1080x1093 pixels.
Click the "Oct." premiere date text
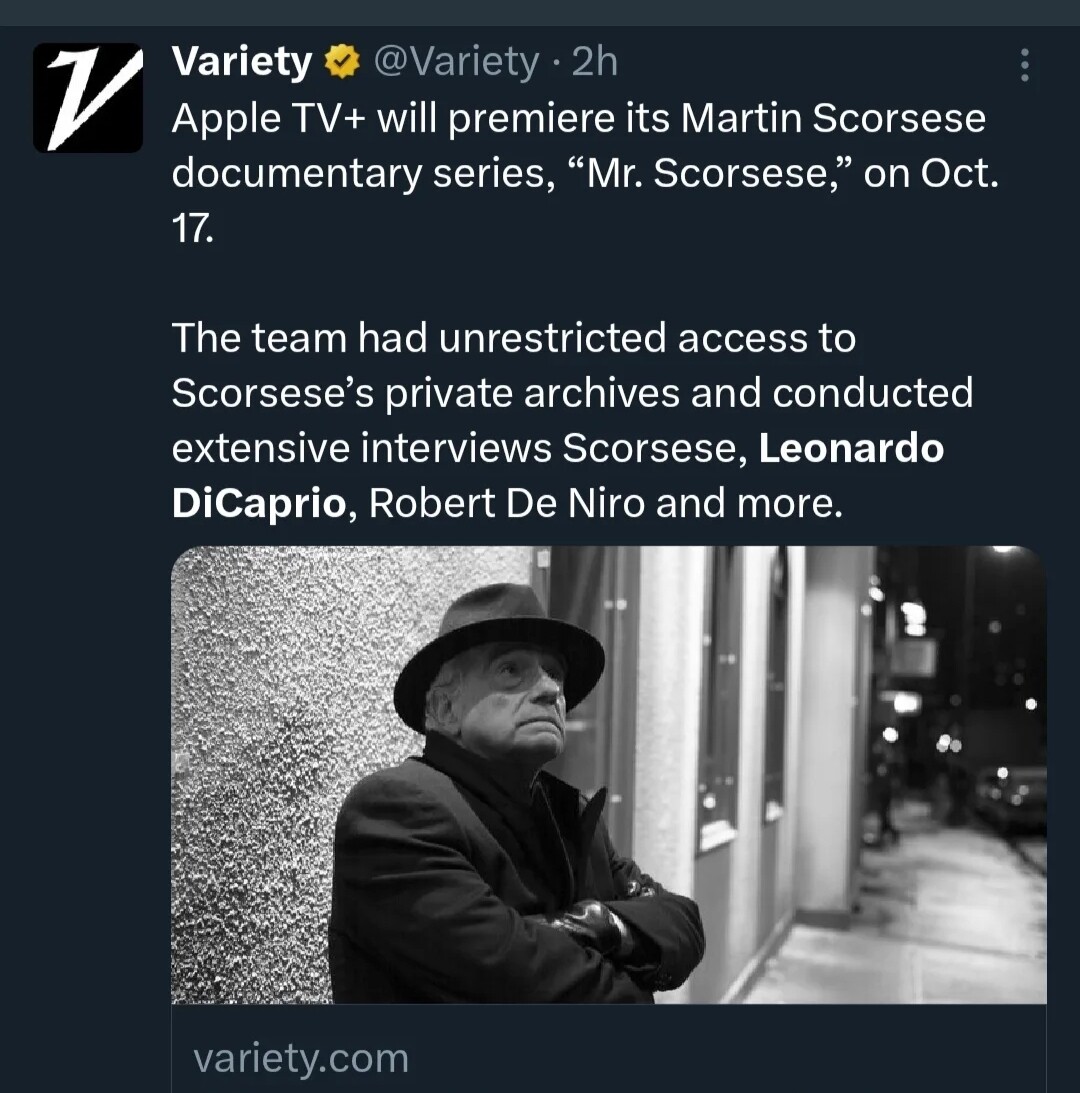pyautogui.click(x=958, y=174)
